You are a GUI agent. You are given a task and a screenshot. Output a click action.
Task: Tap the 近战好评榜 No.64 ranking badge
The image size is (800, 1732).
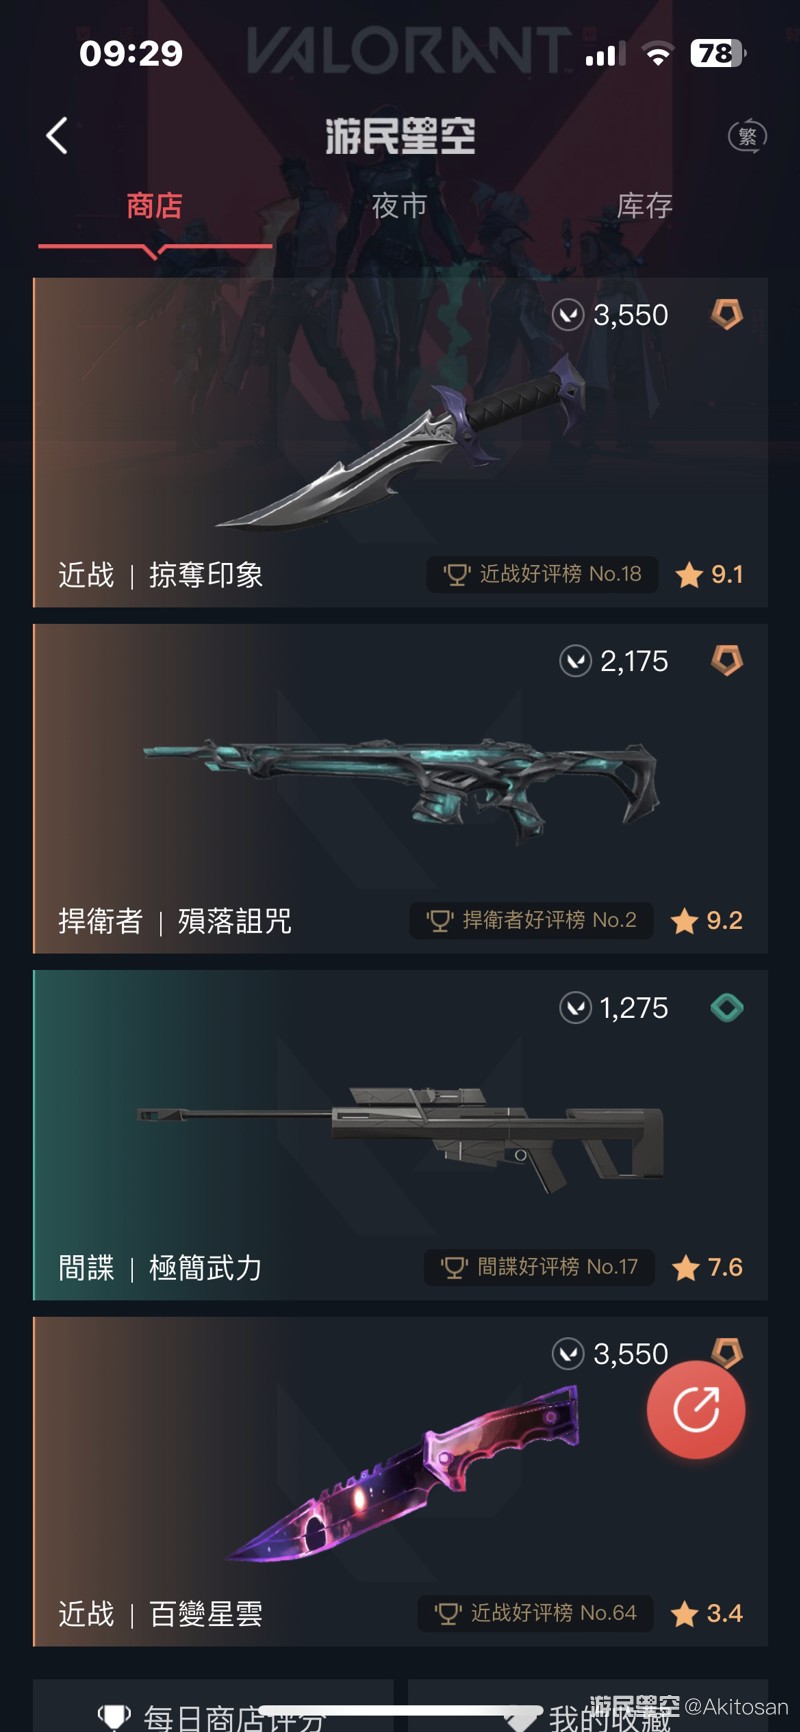click(535, 1613)
